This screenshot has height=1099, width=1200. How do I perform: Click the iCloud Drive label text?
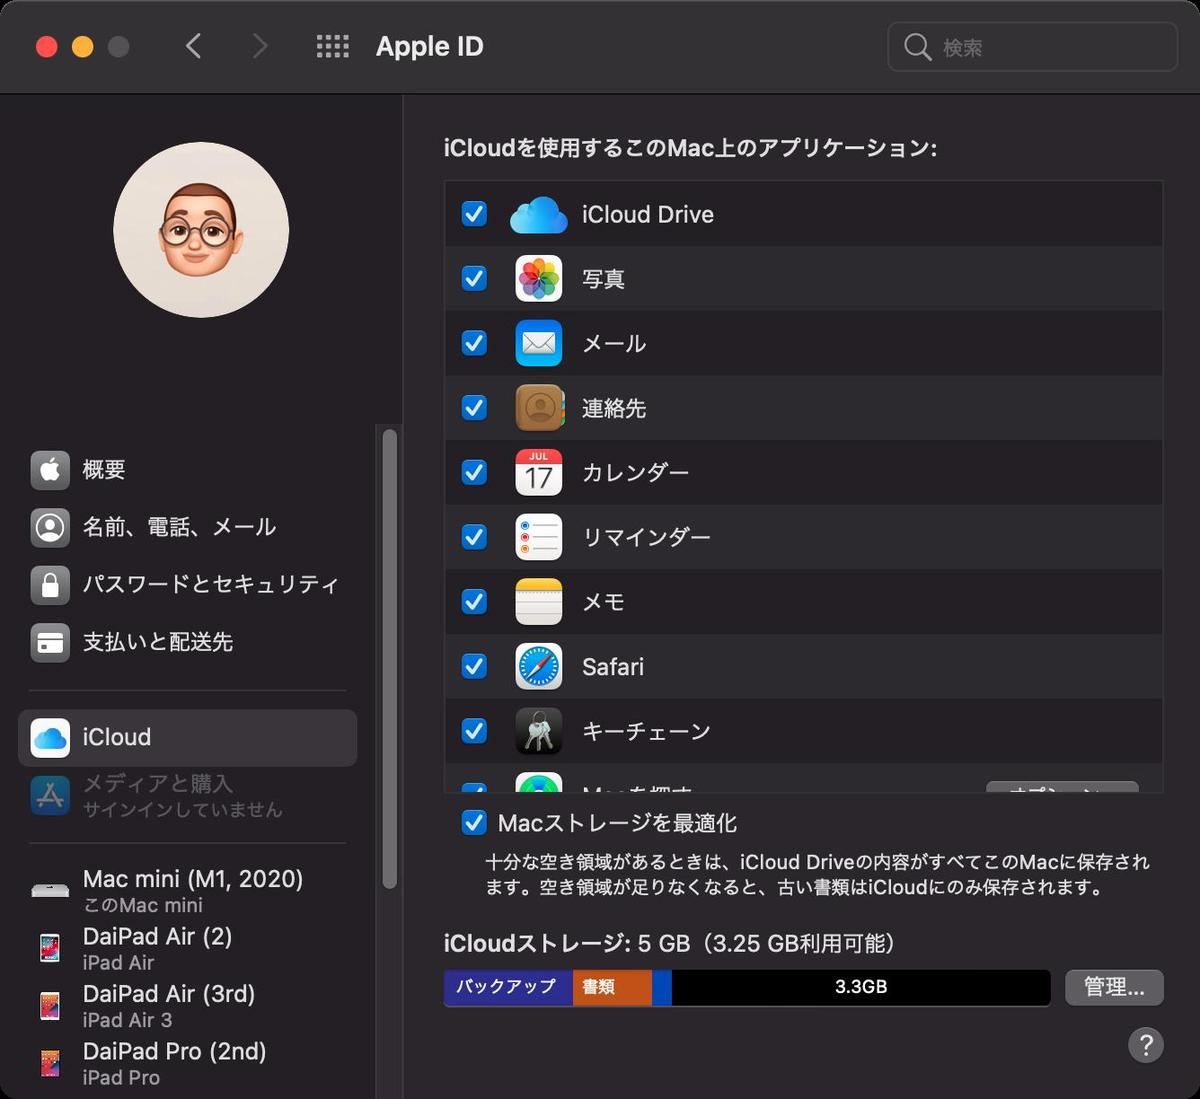pos(648,214)
